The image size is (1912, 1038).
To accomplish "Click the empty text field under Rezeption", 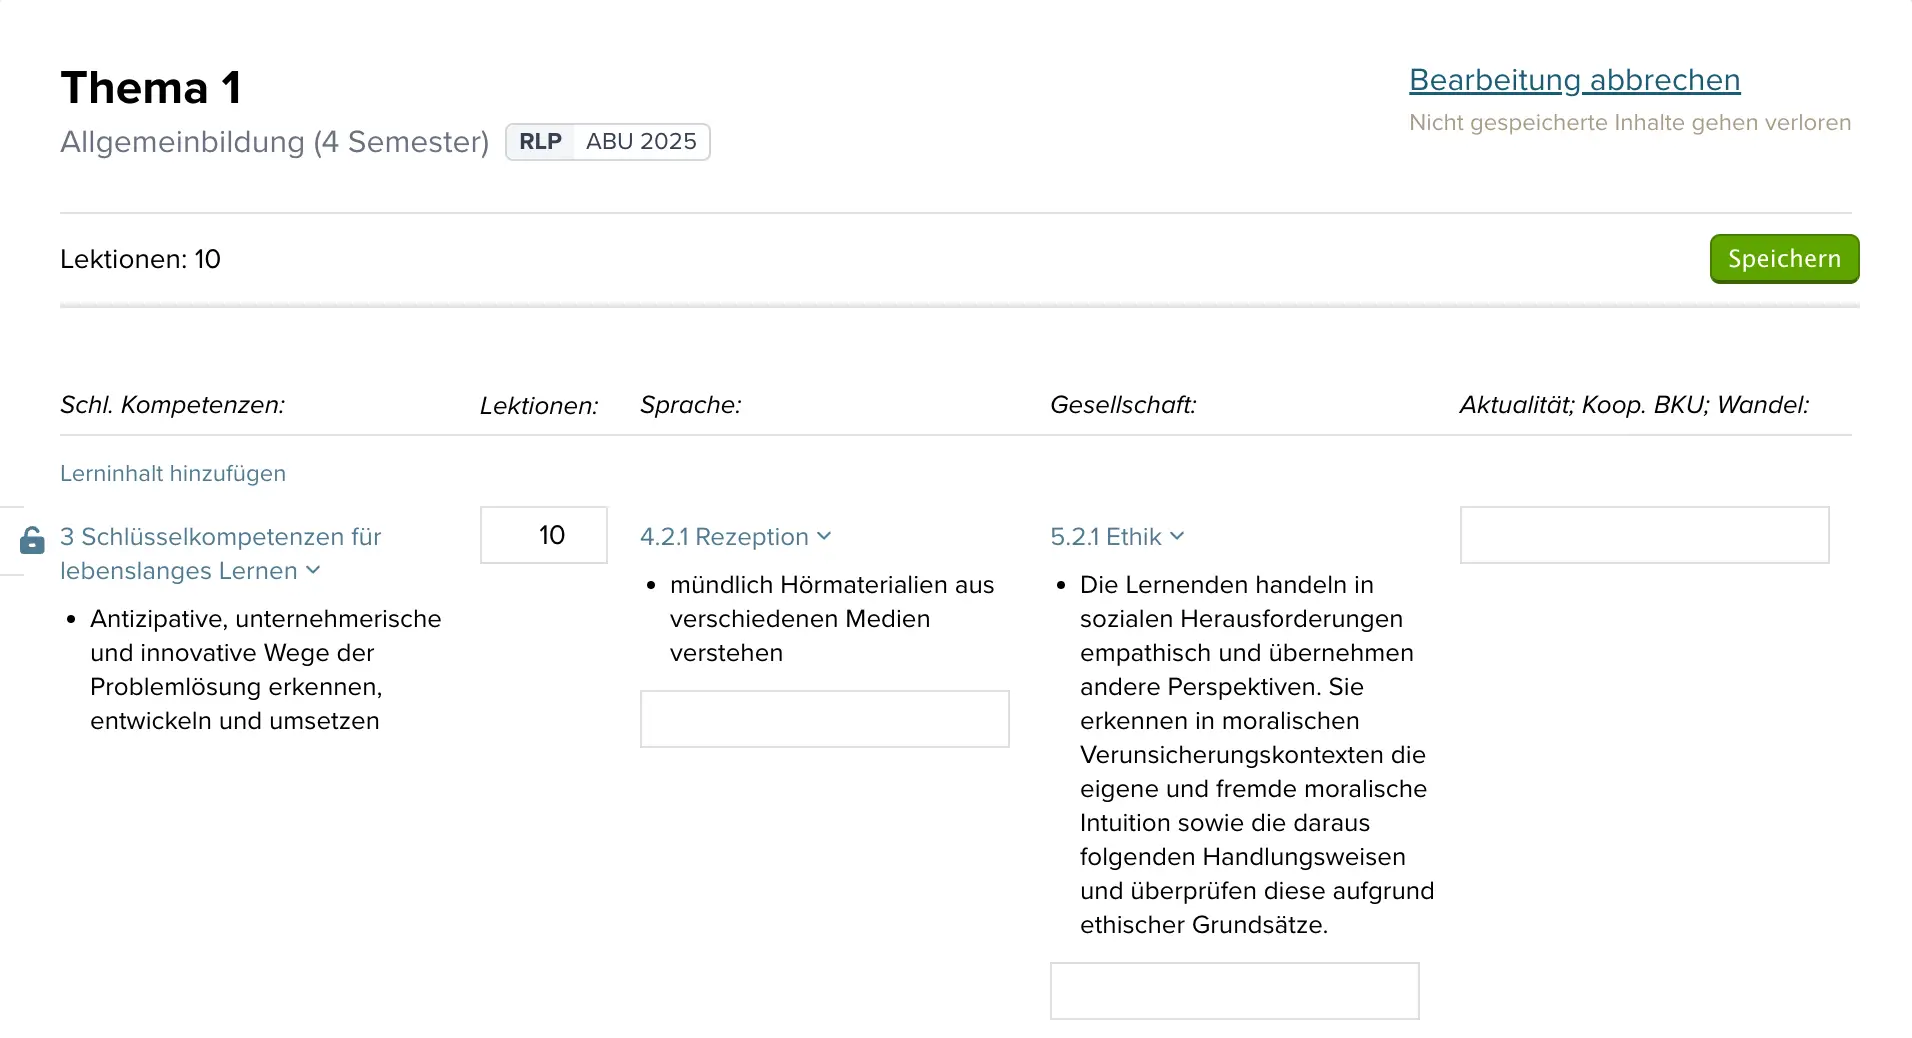I will 824,719.
